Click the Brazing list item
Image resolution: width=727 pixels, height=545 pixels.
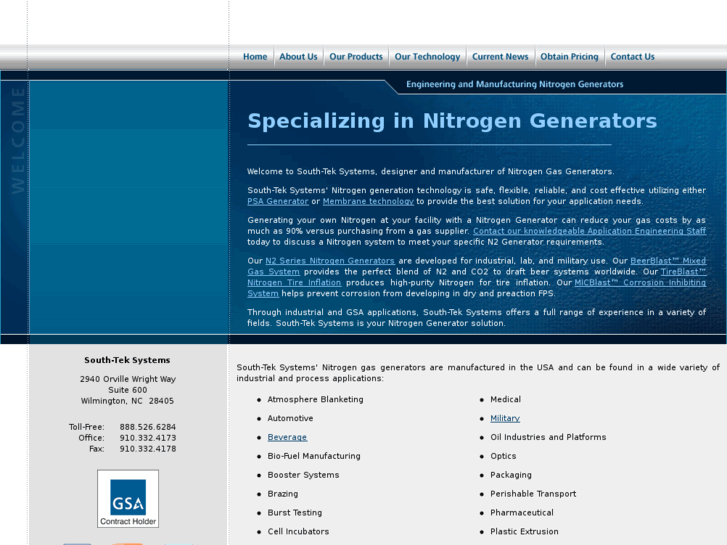[283, 494]
